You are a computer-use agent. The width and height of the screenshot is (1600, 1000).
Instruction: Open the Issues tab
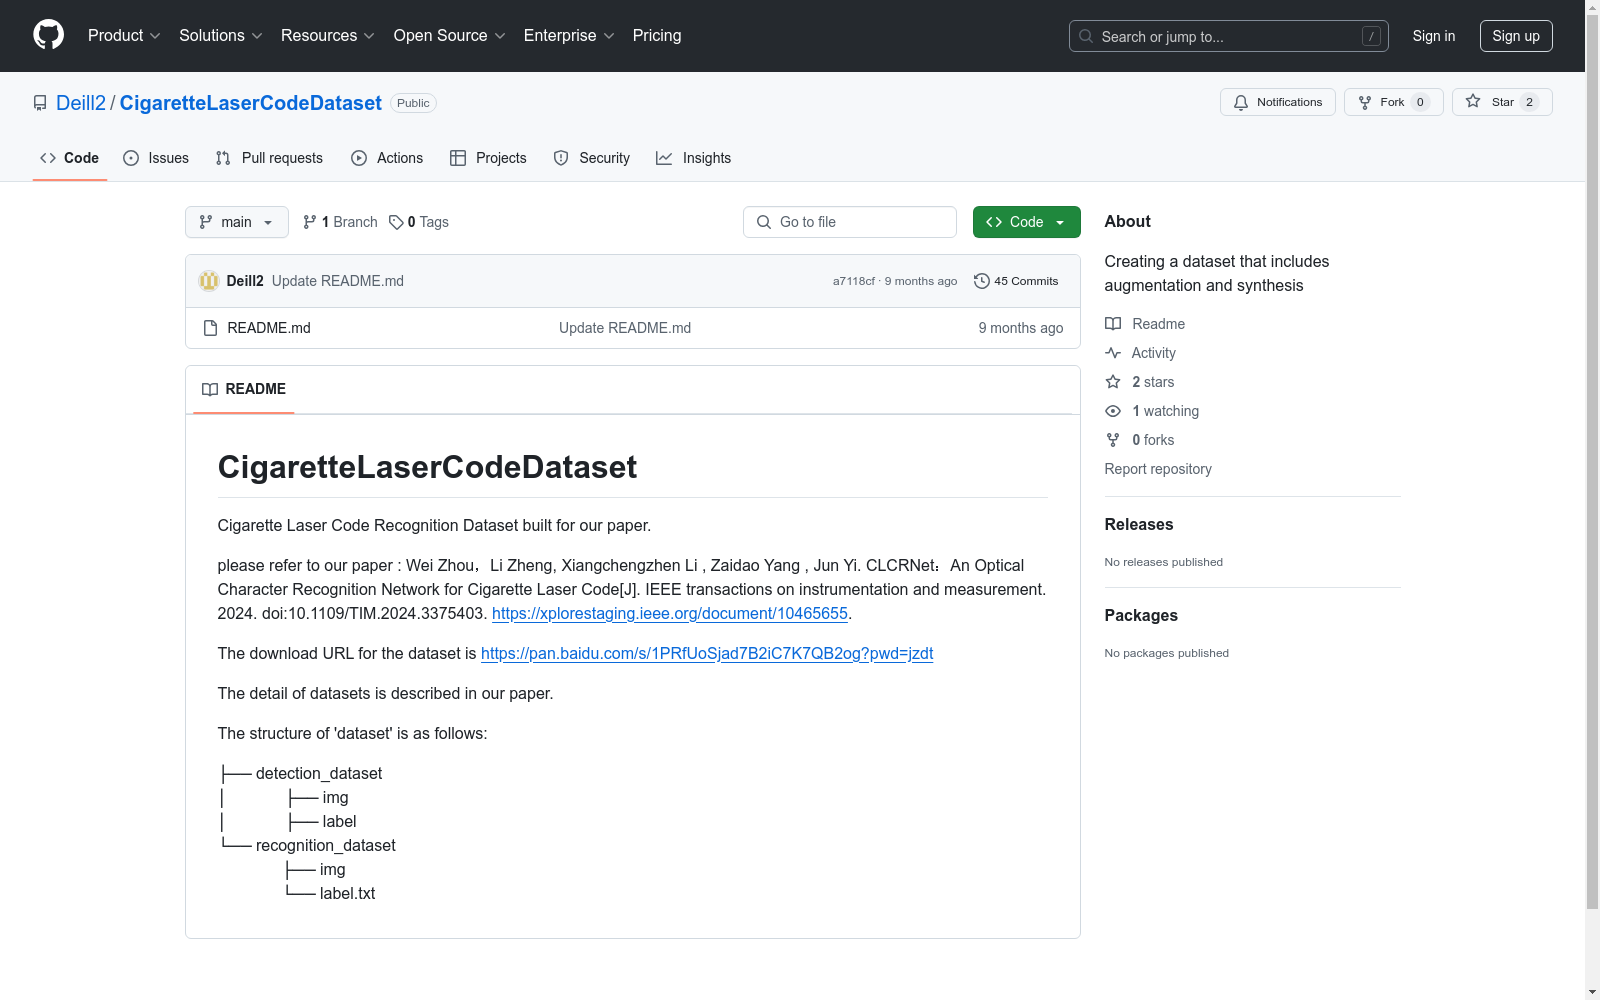(x=156, y=158)
